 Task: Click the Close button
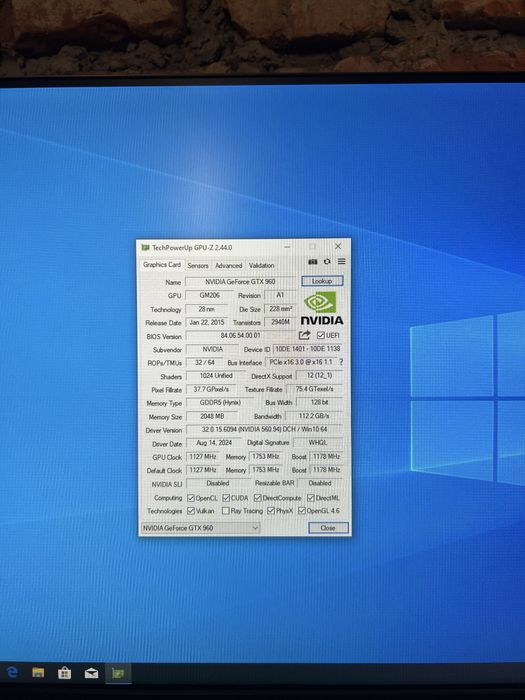(x=328, y=528)
